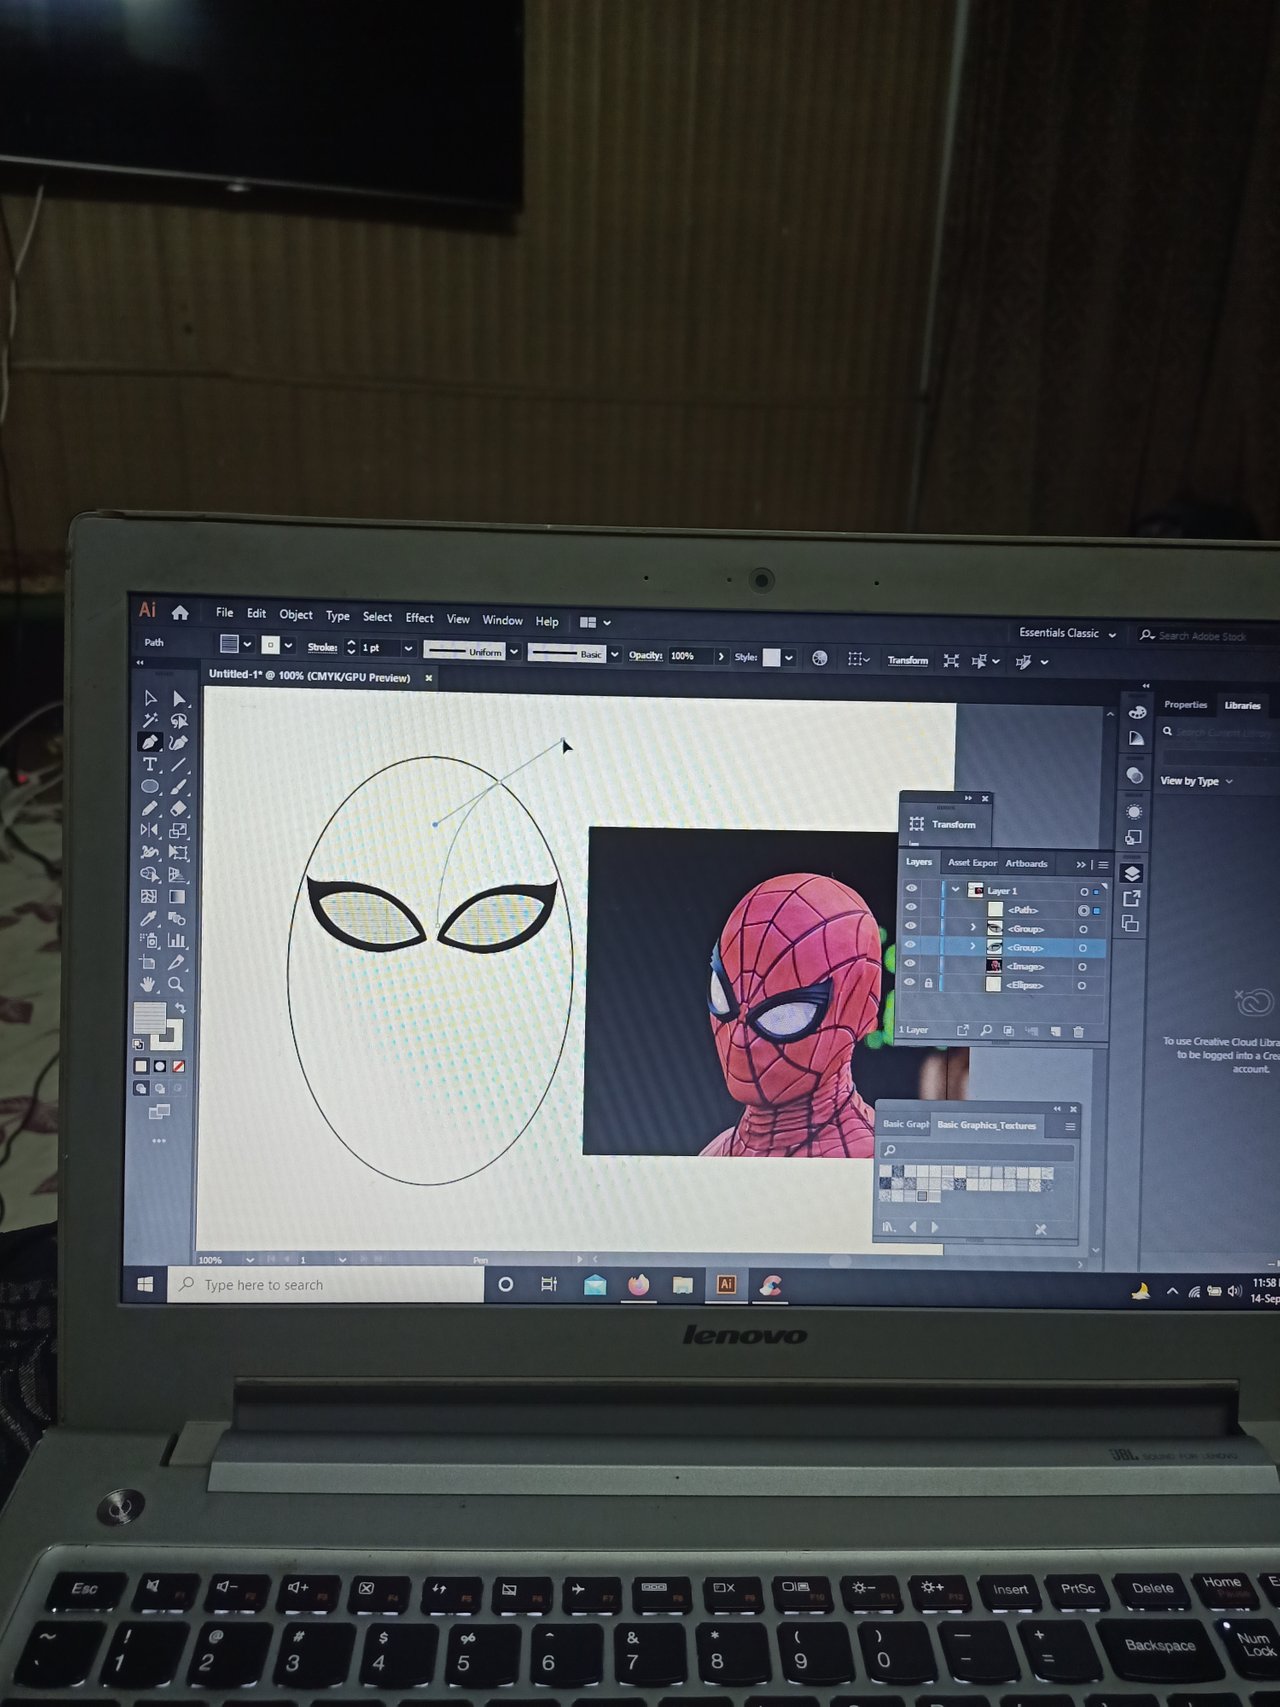1280x1707 pixels.
Task: Open the Arrange Documents dropdown after Help
Action: click(595, 622)
